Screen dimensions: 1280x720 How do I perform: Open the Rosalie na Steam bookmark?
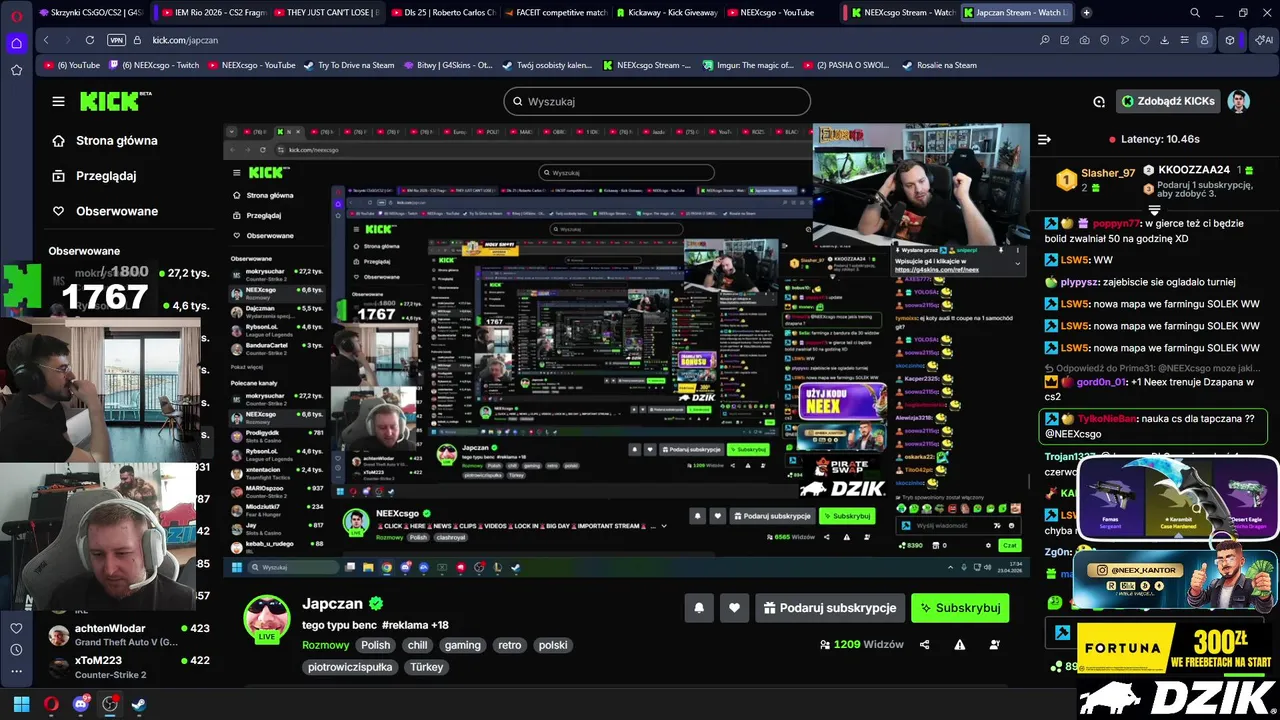click(x=938, y=65)
